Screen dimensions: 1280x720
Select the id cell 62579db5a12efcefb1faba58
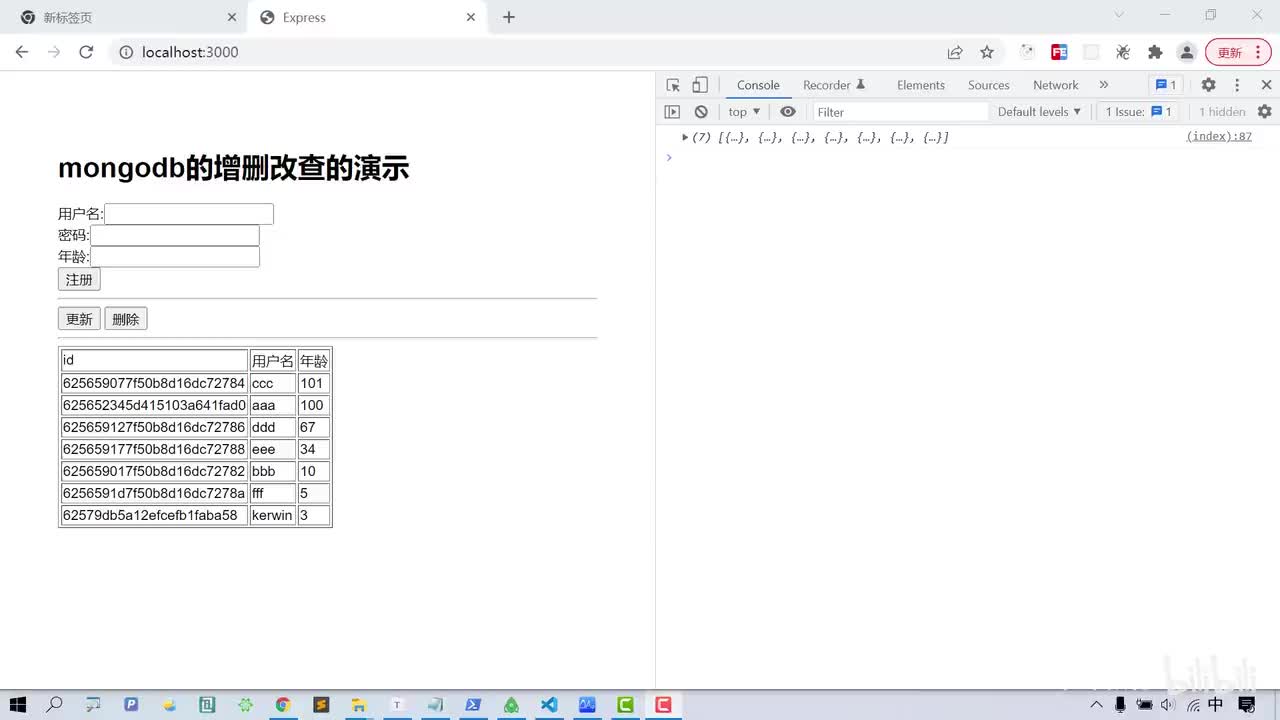click(154, 515)
